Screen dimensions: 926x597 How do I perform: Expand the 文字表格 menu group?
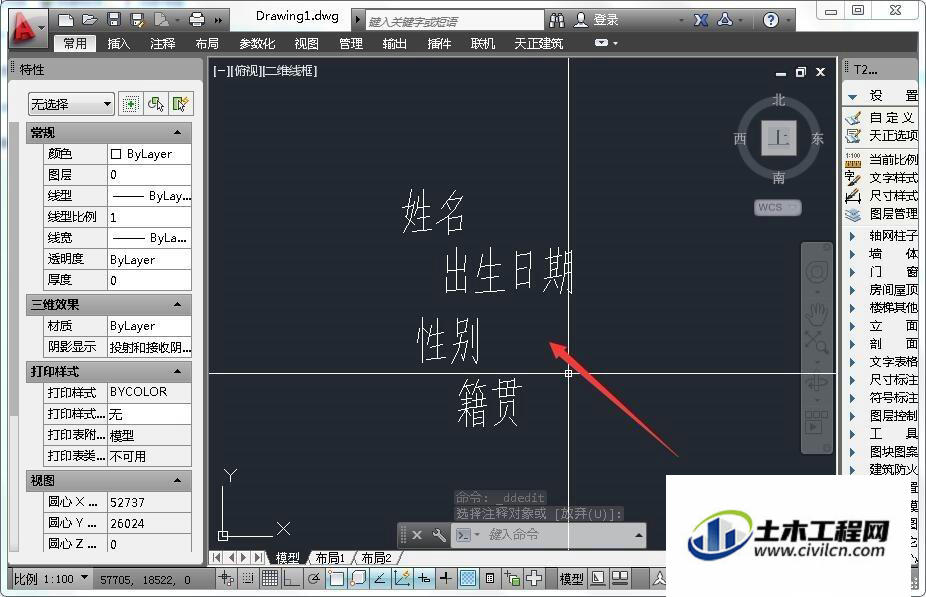tap(881, 361)
